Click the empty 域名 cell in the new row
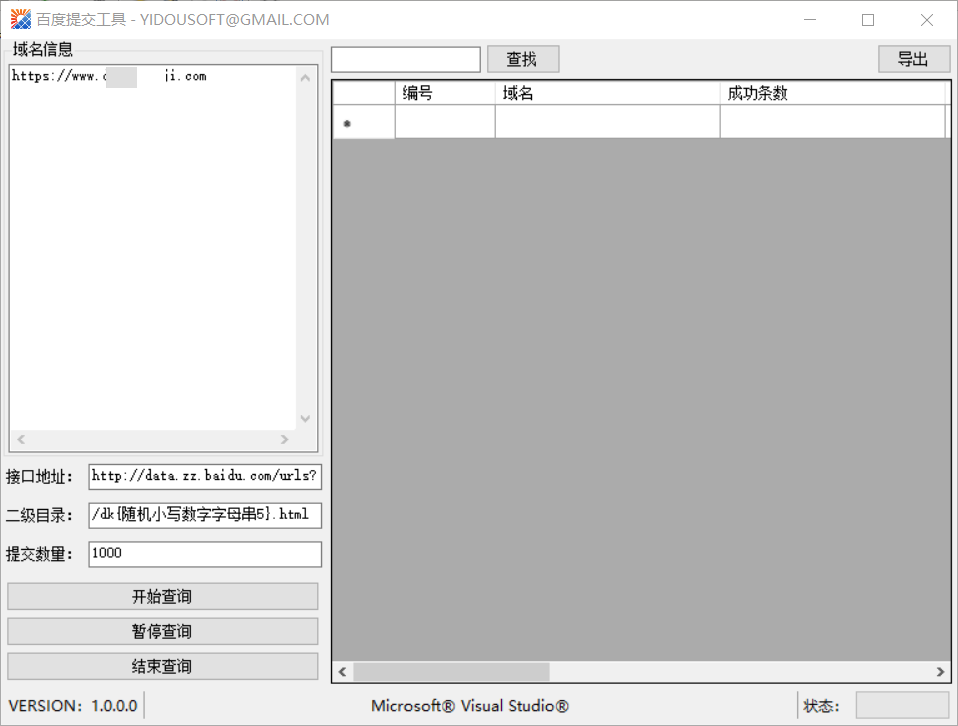Viewport: 958px width, 726px height. 607,122
